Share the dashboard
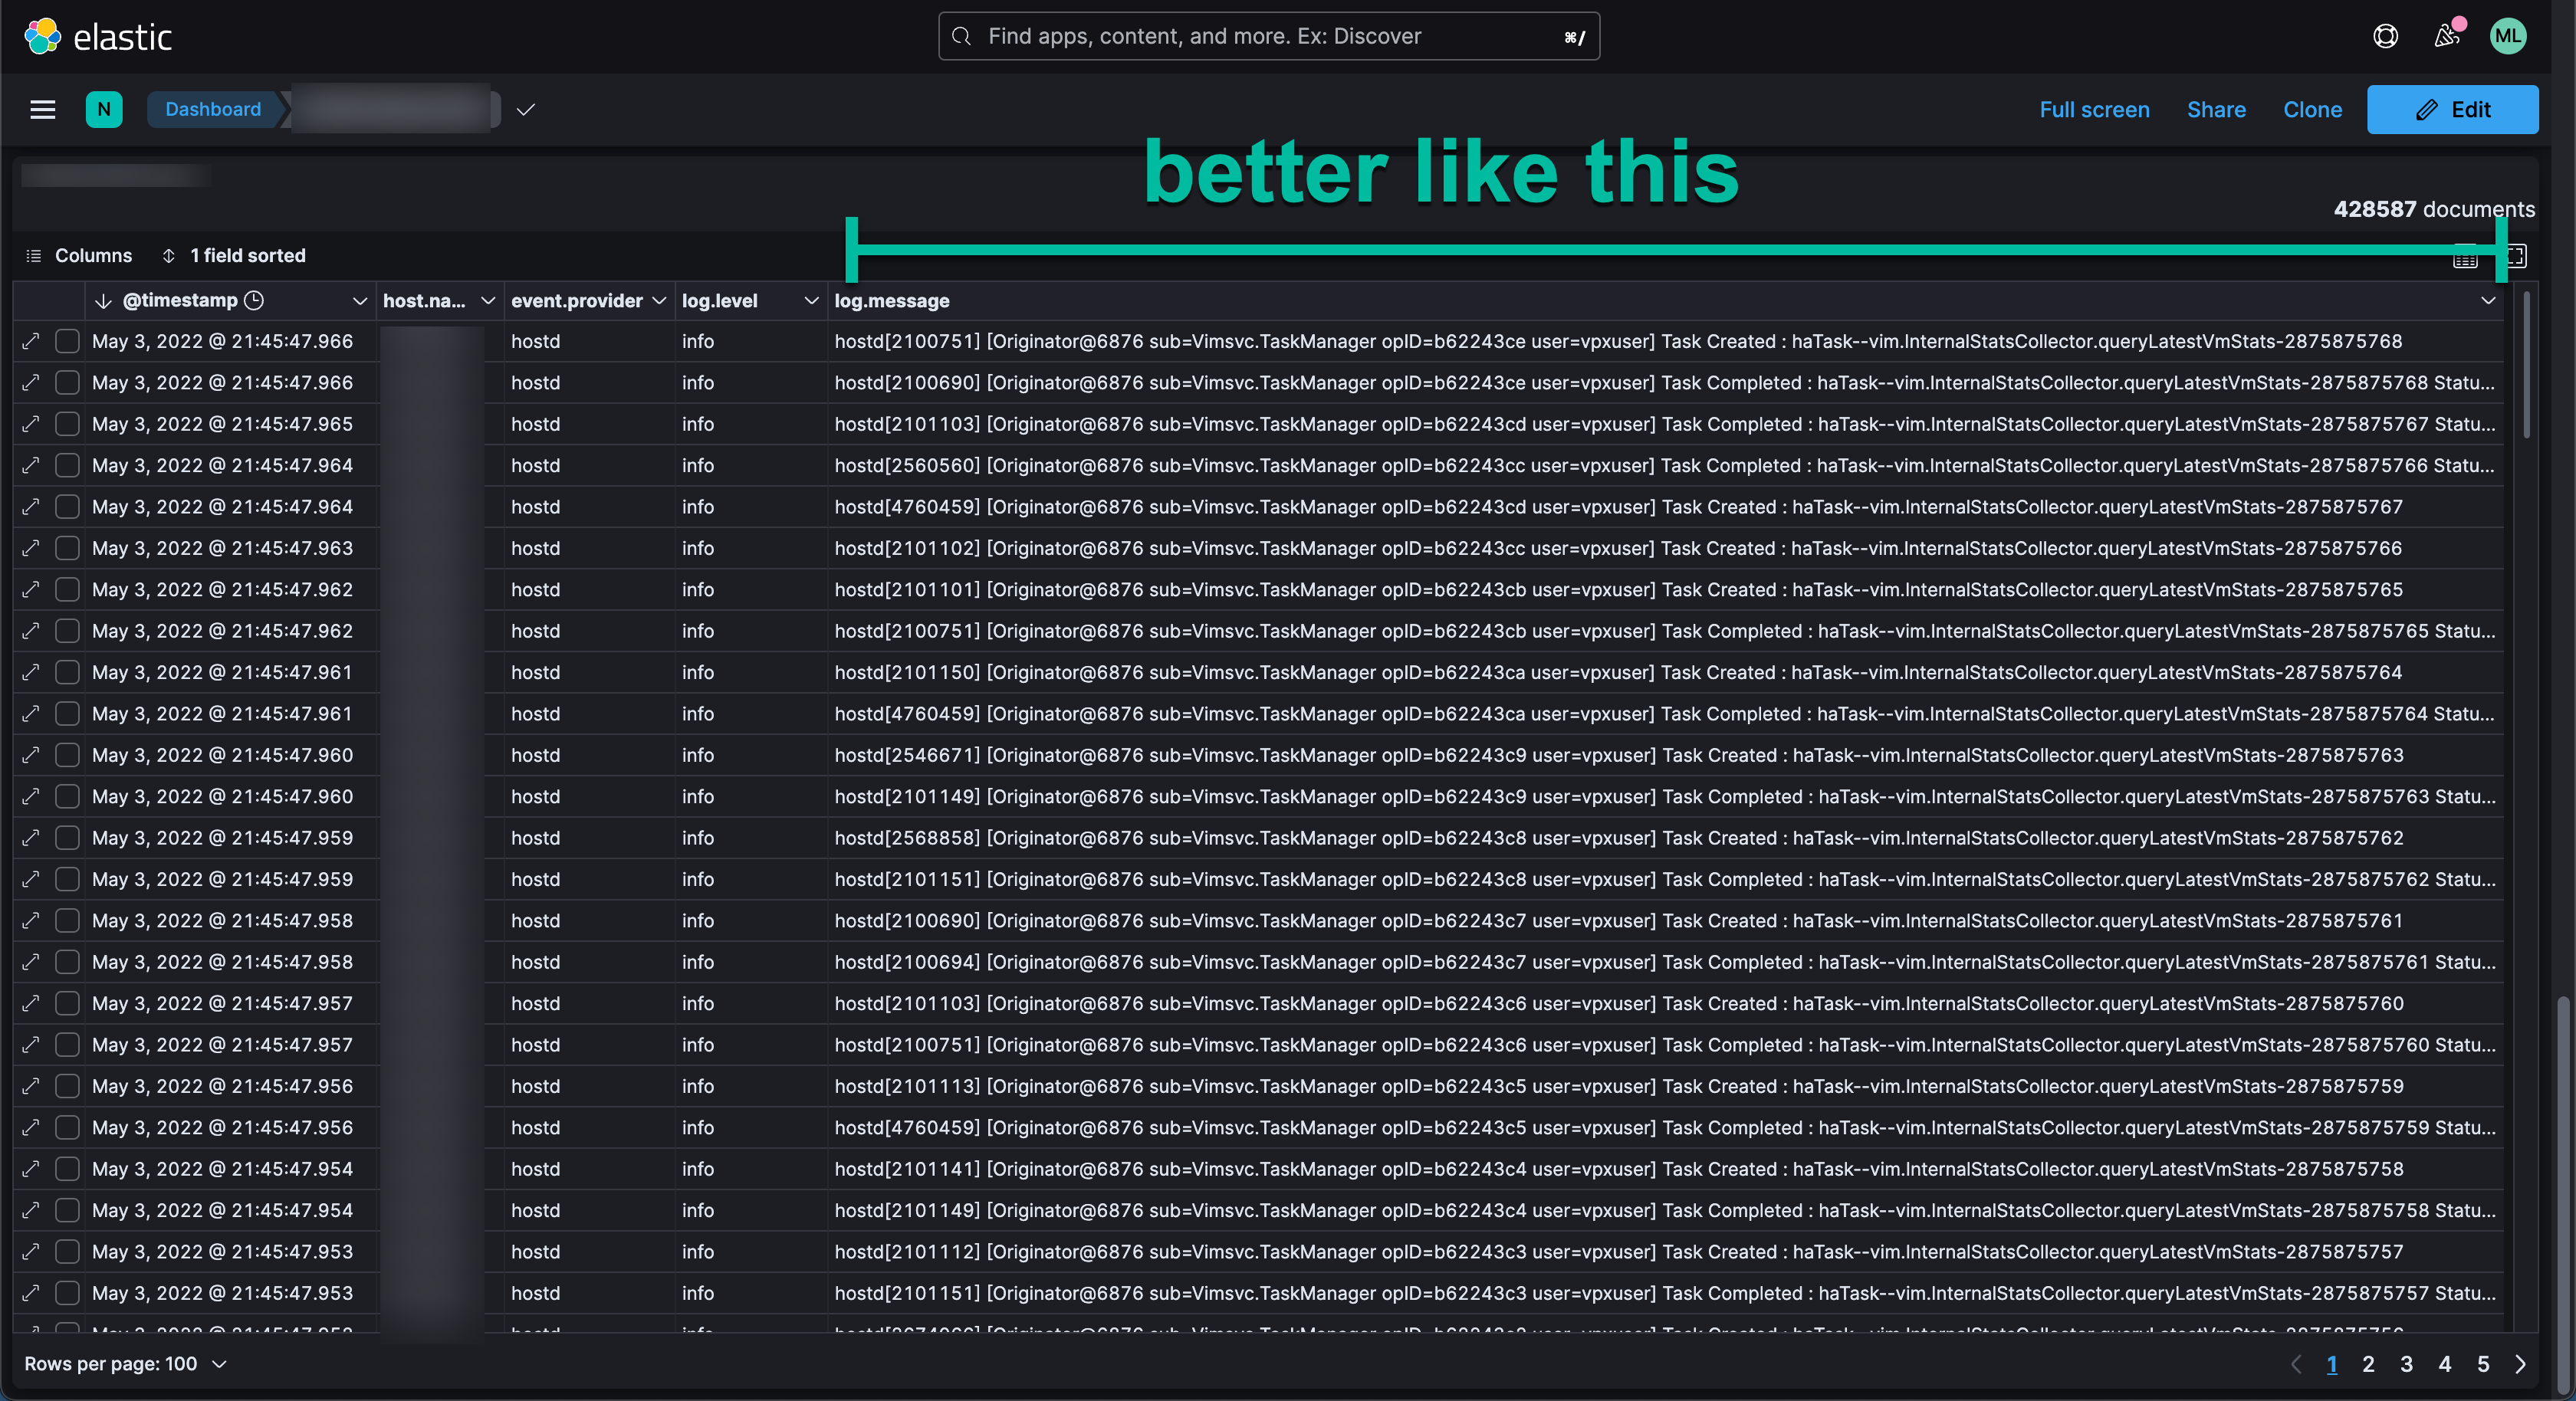 (2216, 110)
